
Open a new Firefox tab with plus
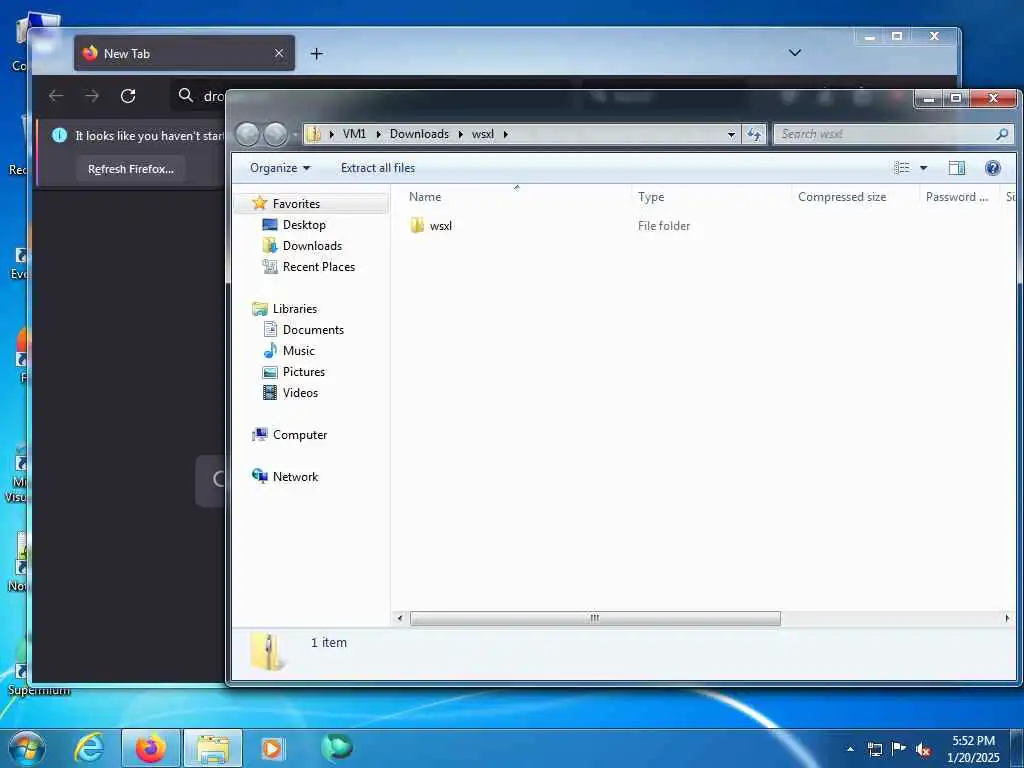coord(317,54)
